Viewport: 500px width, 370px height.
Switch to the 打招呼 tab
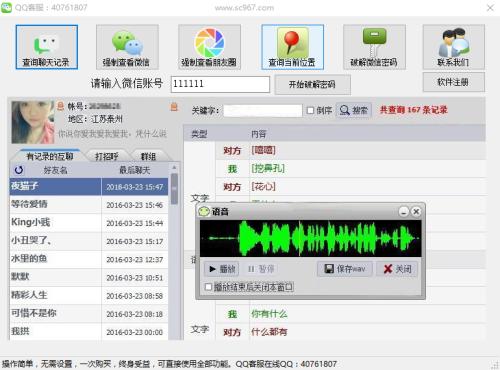click(106, 156)
